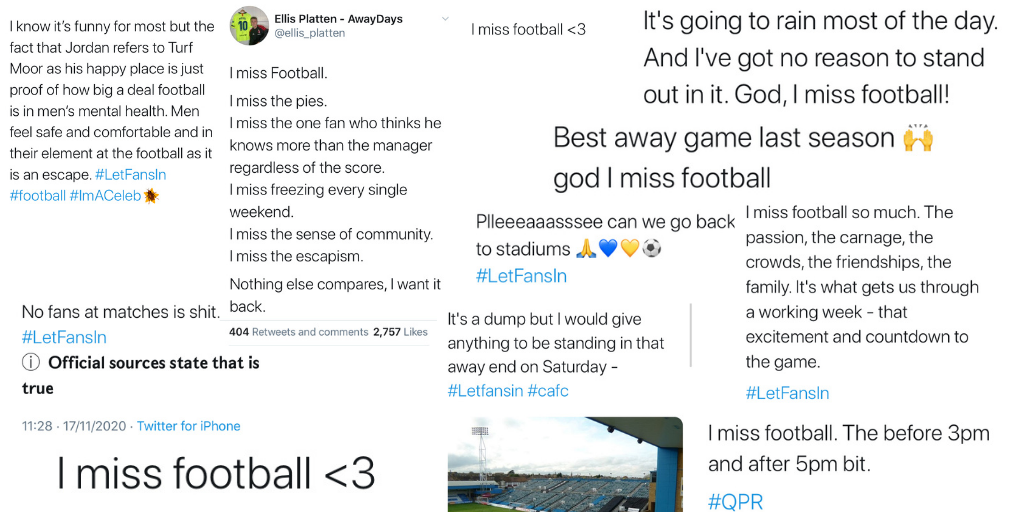Open the #football hashtag link
This screenshot has width=1024, height=512.
[x=37, y=195]
